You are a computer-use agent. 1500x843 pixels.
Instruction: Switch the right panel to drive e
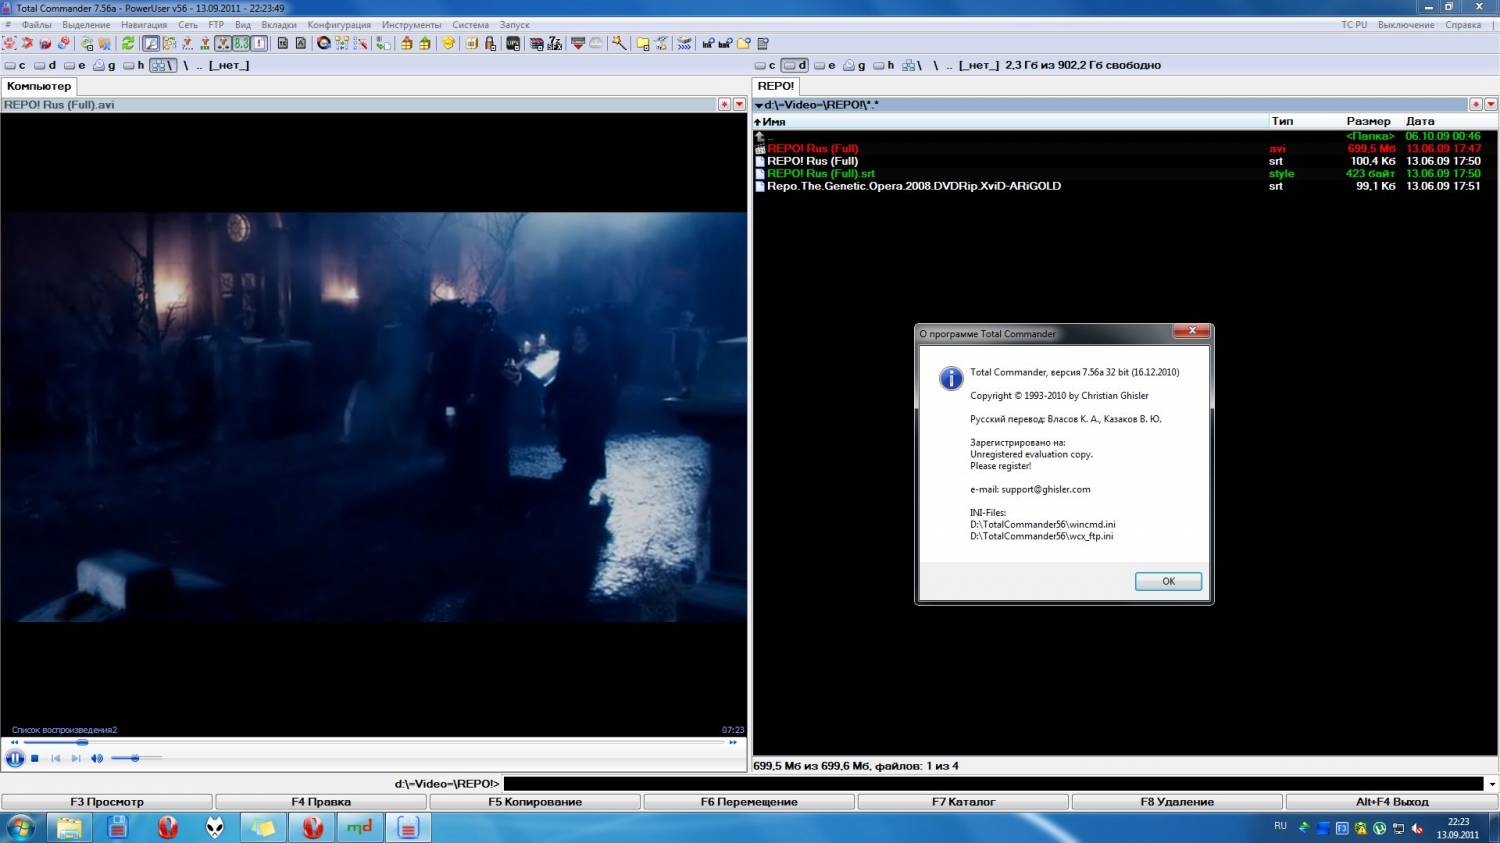(x=825, y=65)
